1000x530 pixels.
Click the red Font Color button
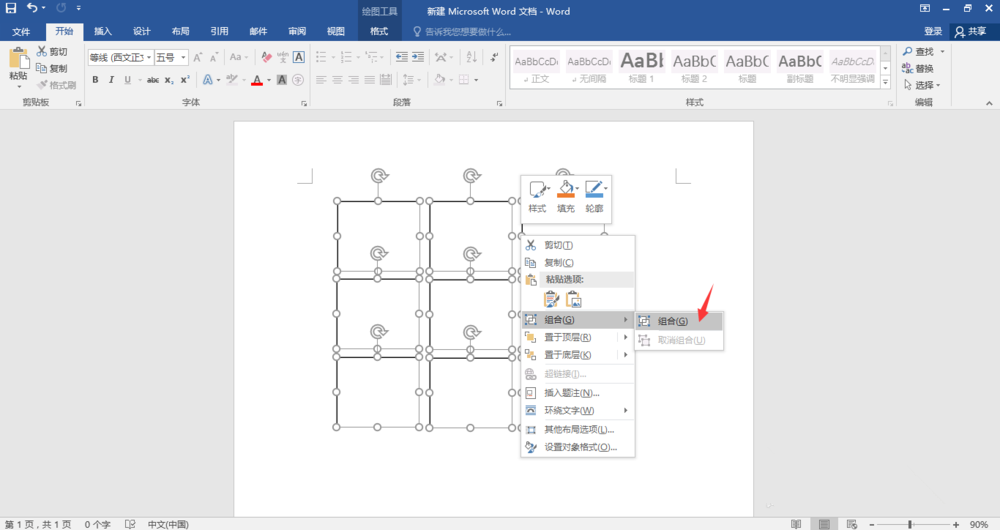click(x=257, y=80)
